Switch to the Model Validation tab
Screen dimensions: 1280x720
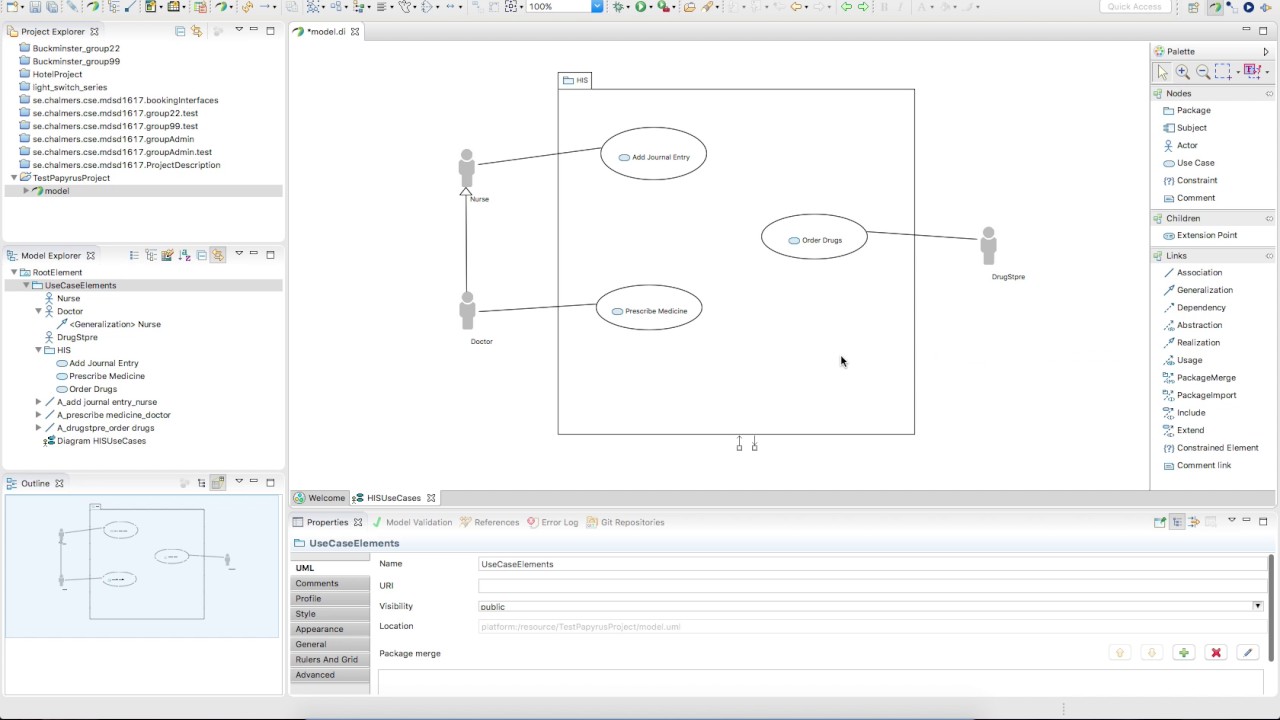[x=412, y=522]
